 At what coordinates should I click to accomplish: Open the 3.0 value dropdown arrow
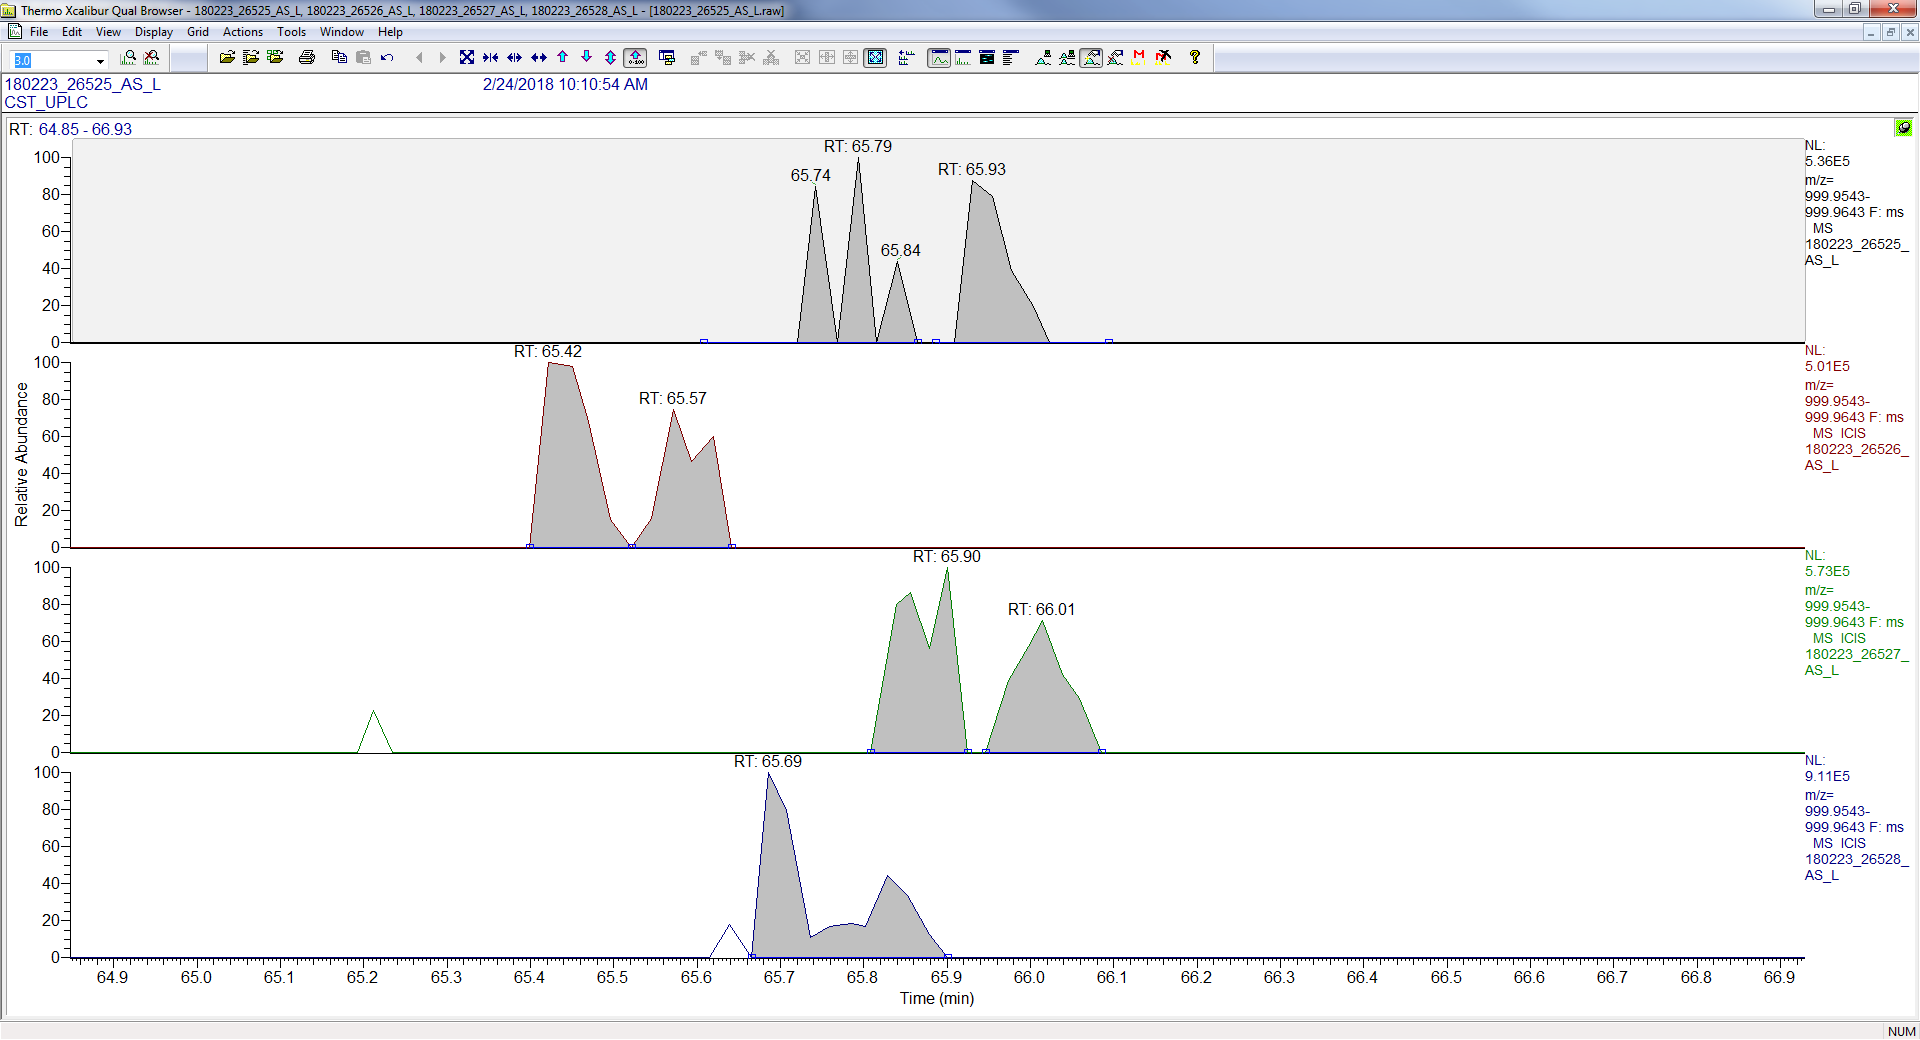coord(100,61)
